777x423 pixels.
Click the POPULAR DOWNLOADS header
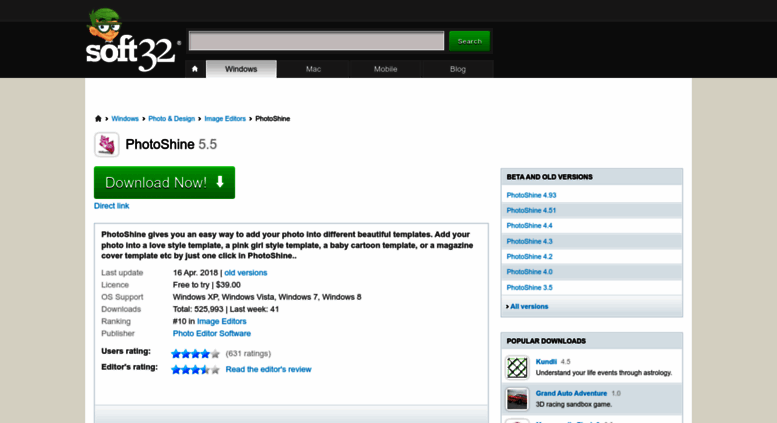(x=546, y=341)
